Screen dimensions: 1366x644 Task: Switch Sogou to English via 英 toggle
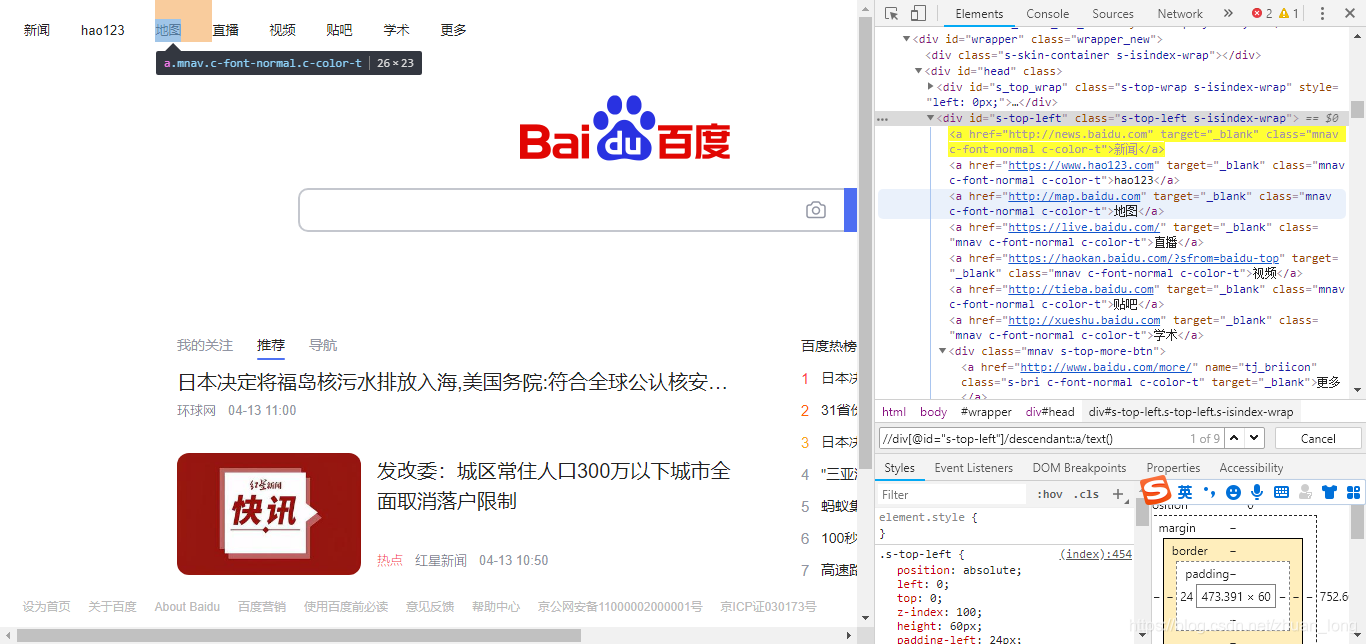point(1185,491)
